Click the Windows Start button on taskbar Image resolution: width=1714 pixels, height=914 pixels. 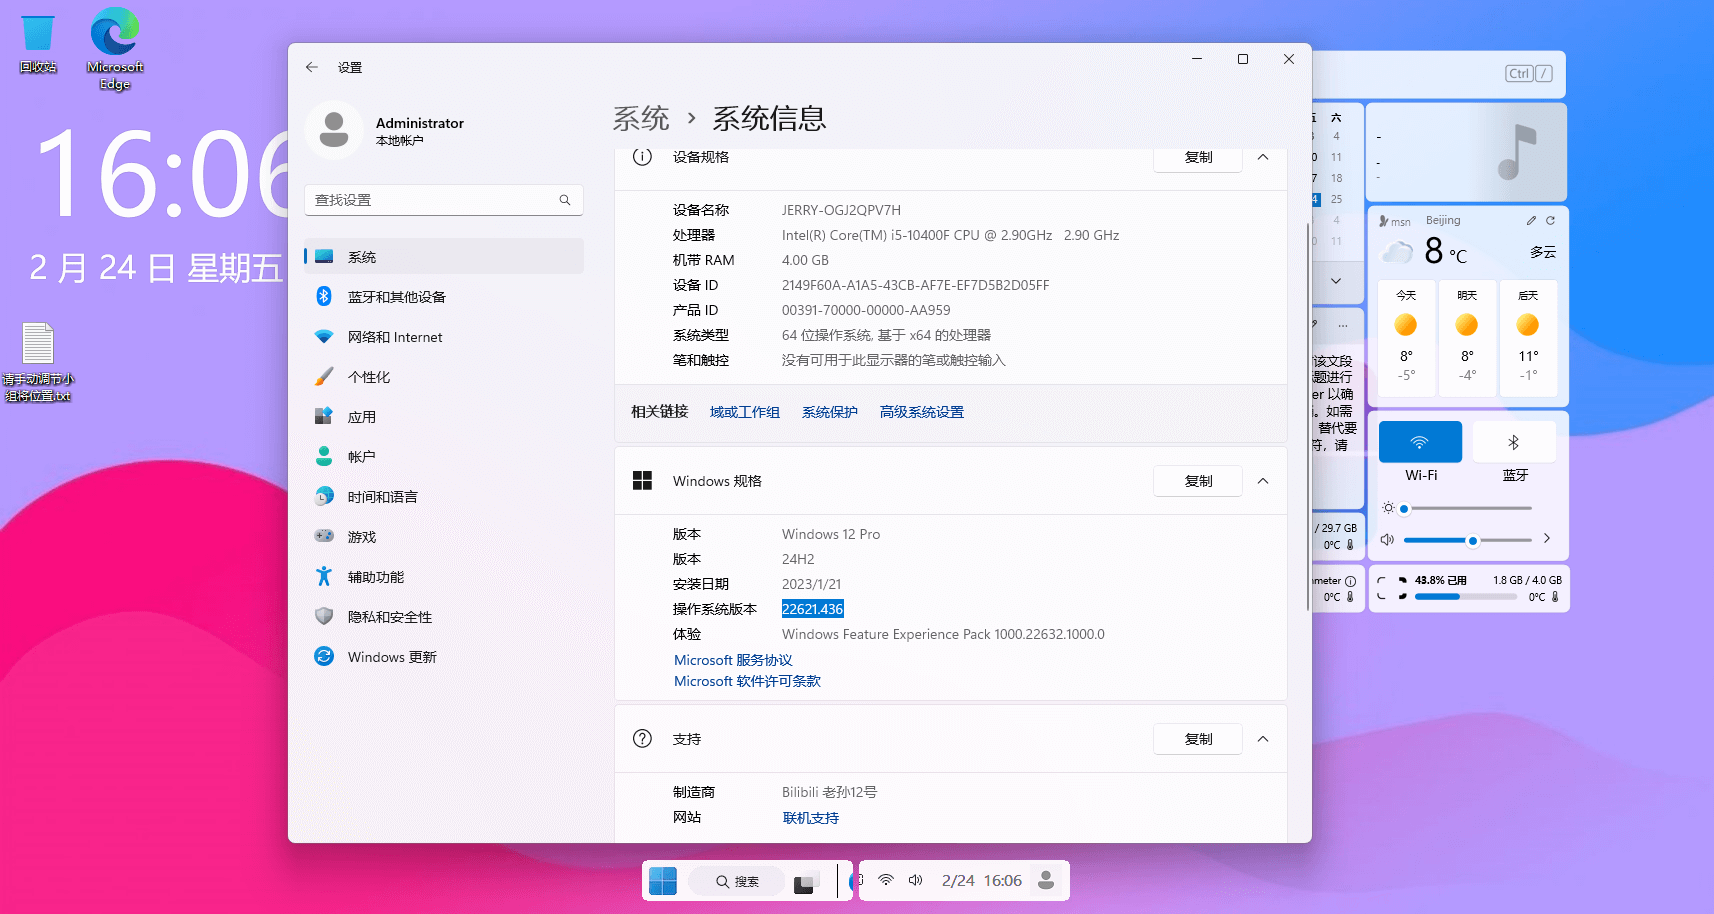click(x=663, y=881)
